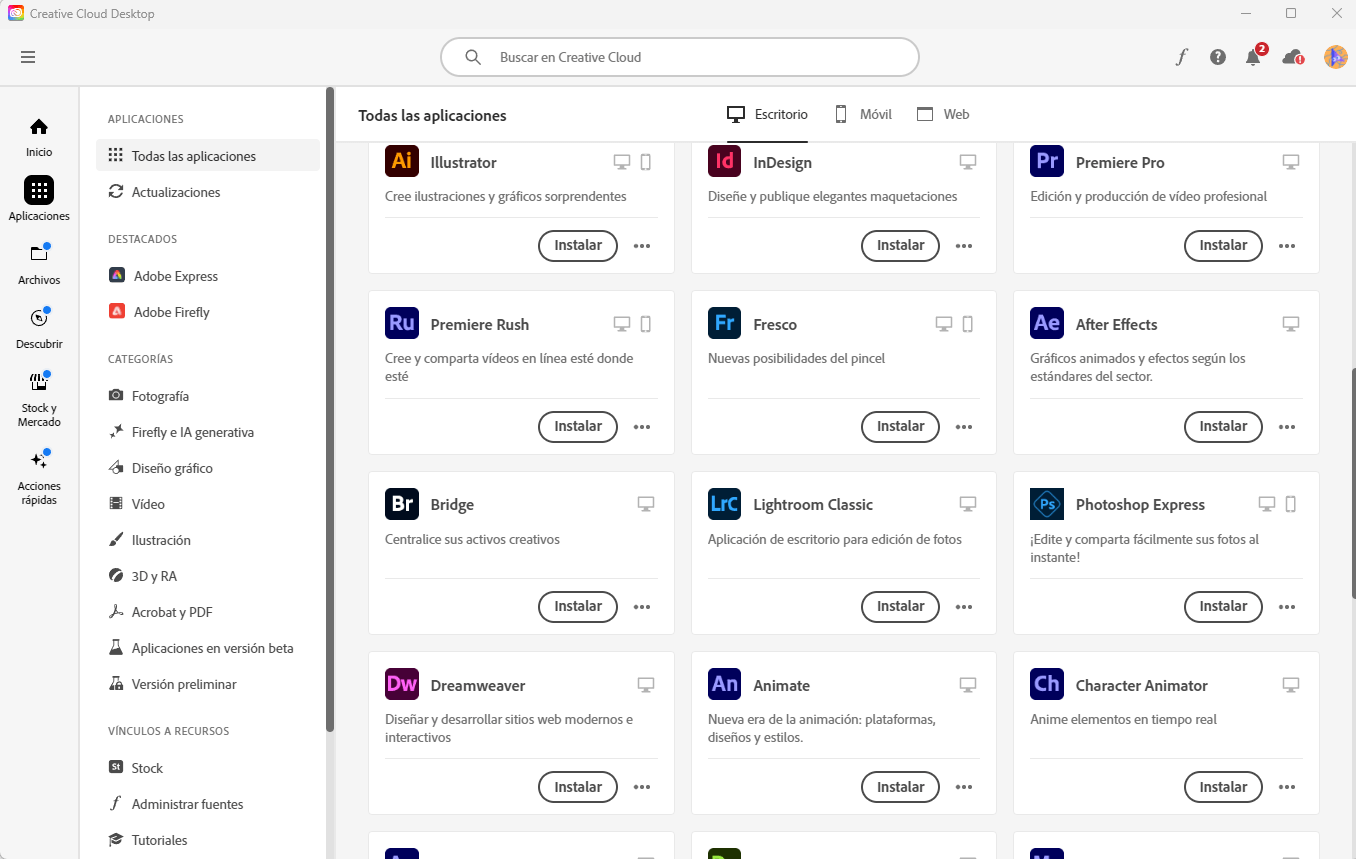
Task: Open Archivos in the left rail
Action: point(39,264)
